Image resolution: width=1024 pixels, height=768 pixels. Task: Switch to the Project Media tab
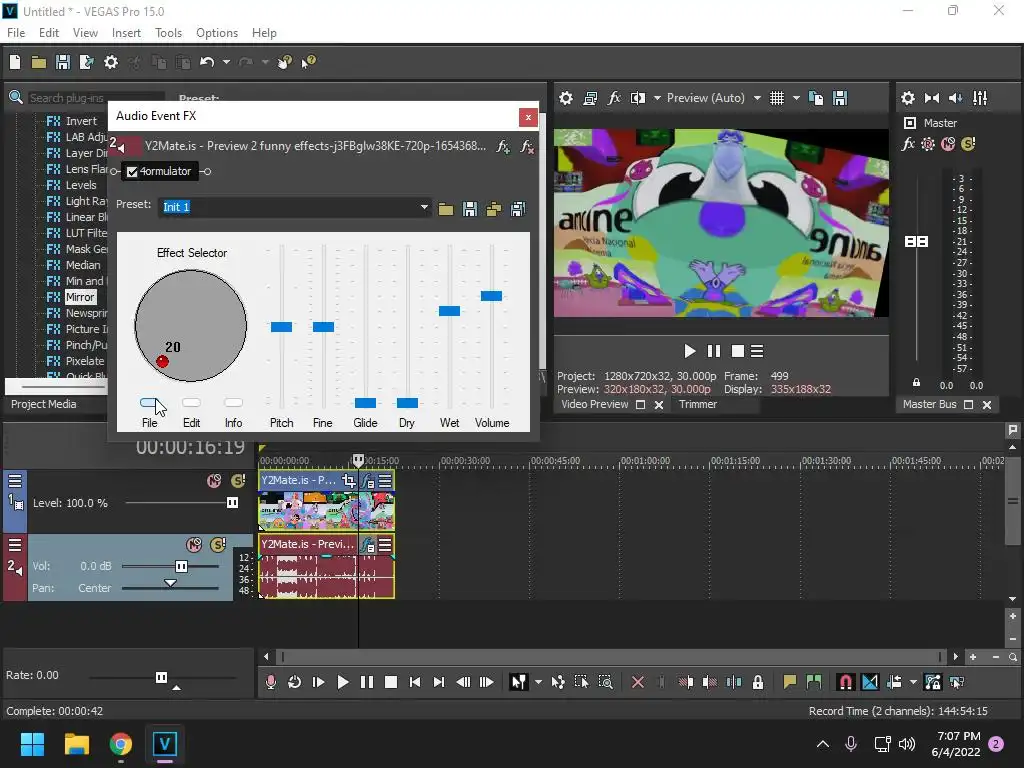point(44,404)
